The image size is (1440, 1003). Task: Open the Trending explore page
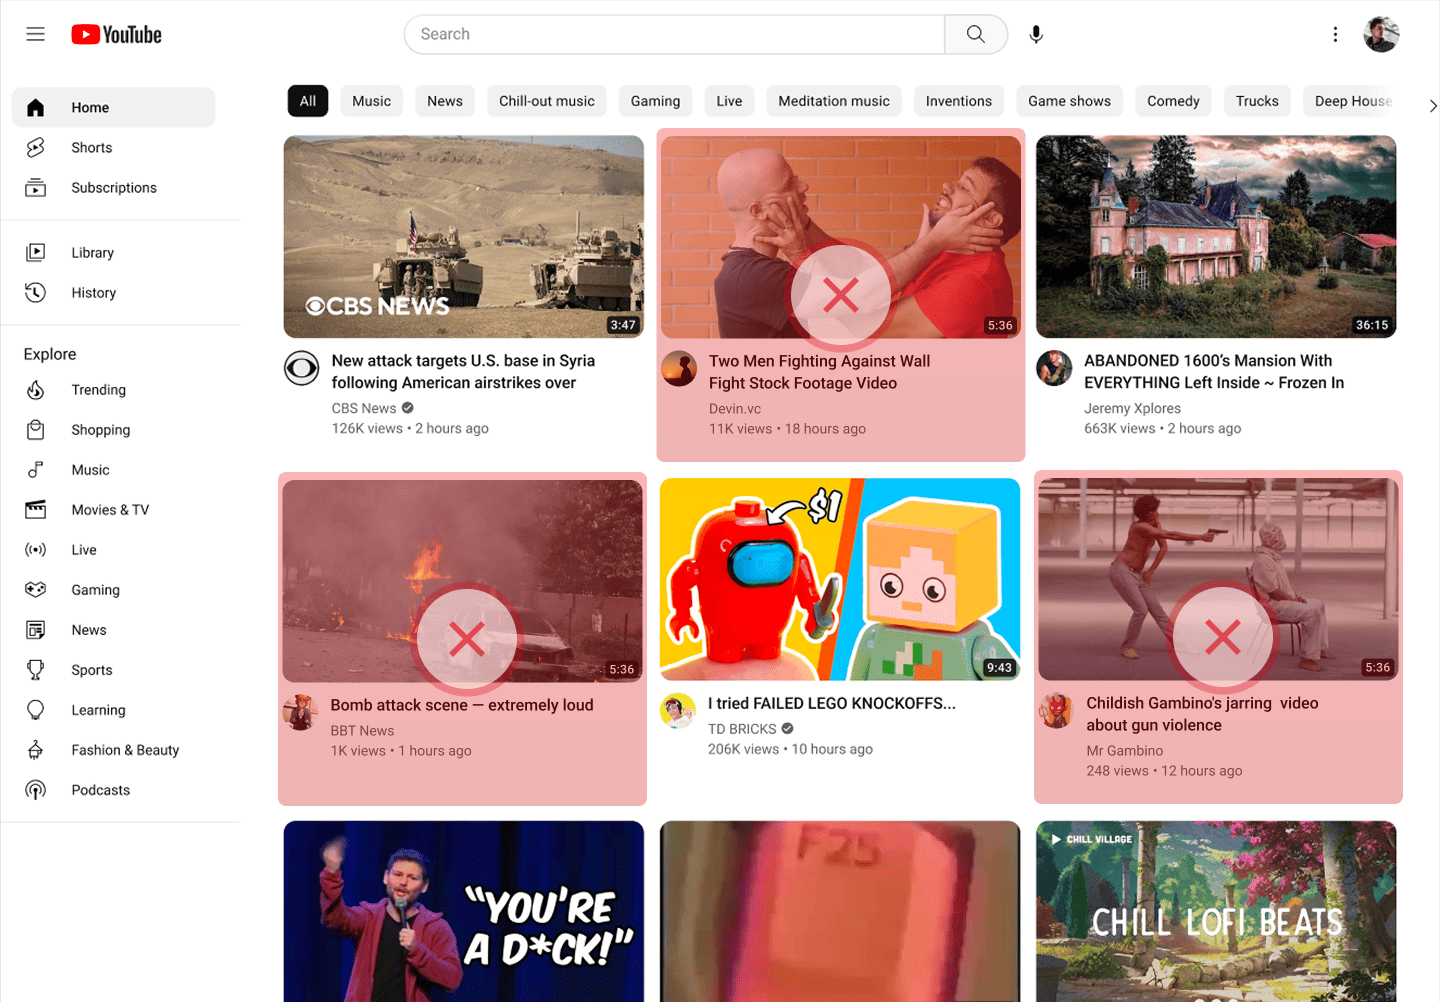(x=98, y=390)
